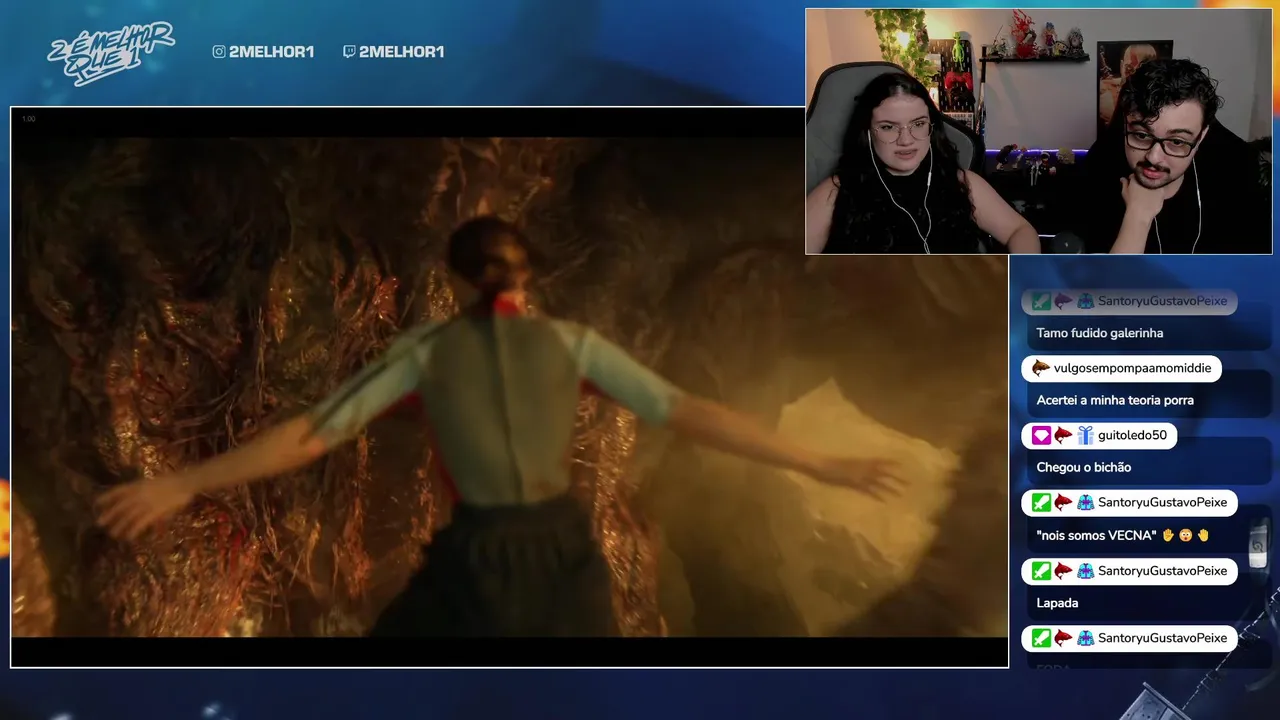Image resolution: width=1280 pixels, height=720 pixels.
Task: Click the red shark badge next to guitoledo50
Action: coord(1063,436)
